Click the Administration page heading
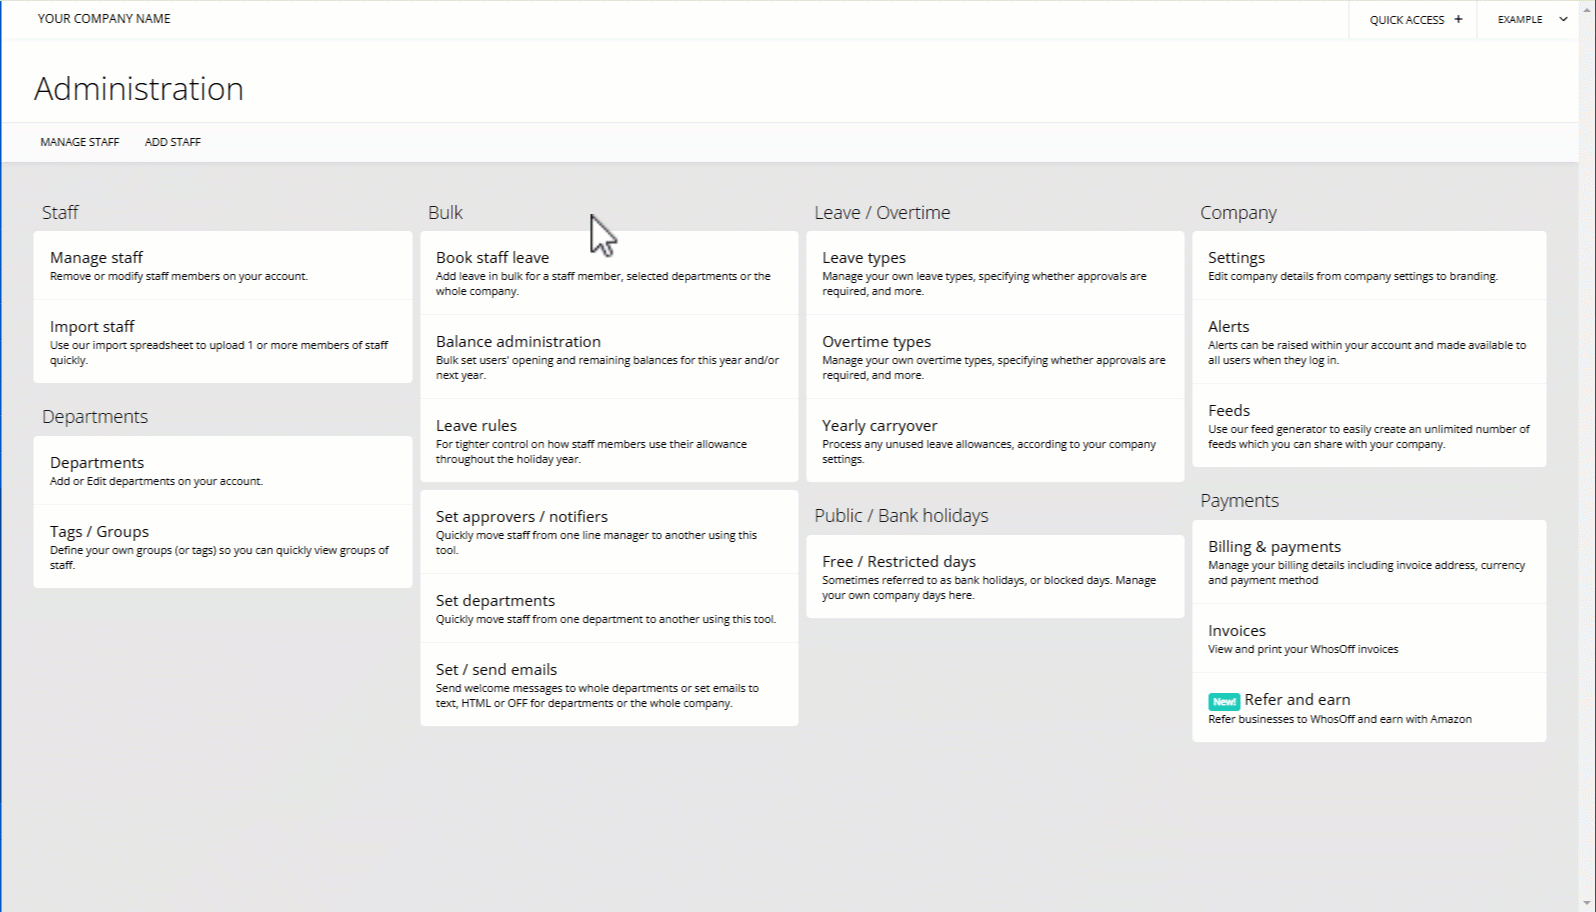This screenshot has height=912, width=1596. tap(139, 89)
